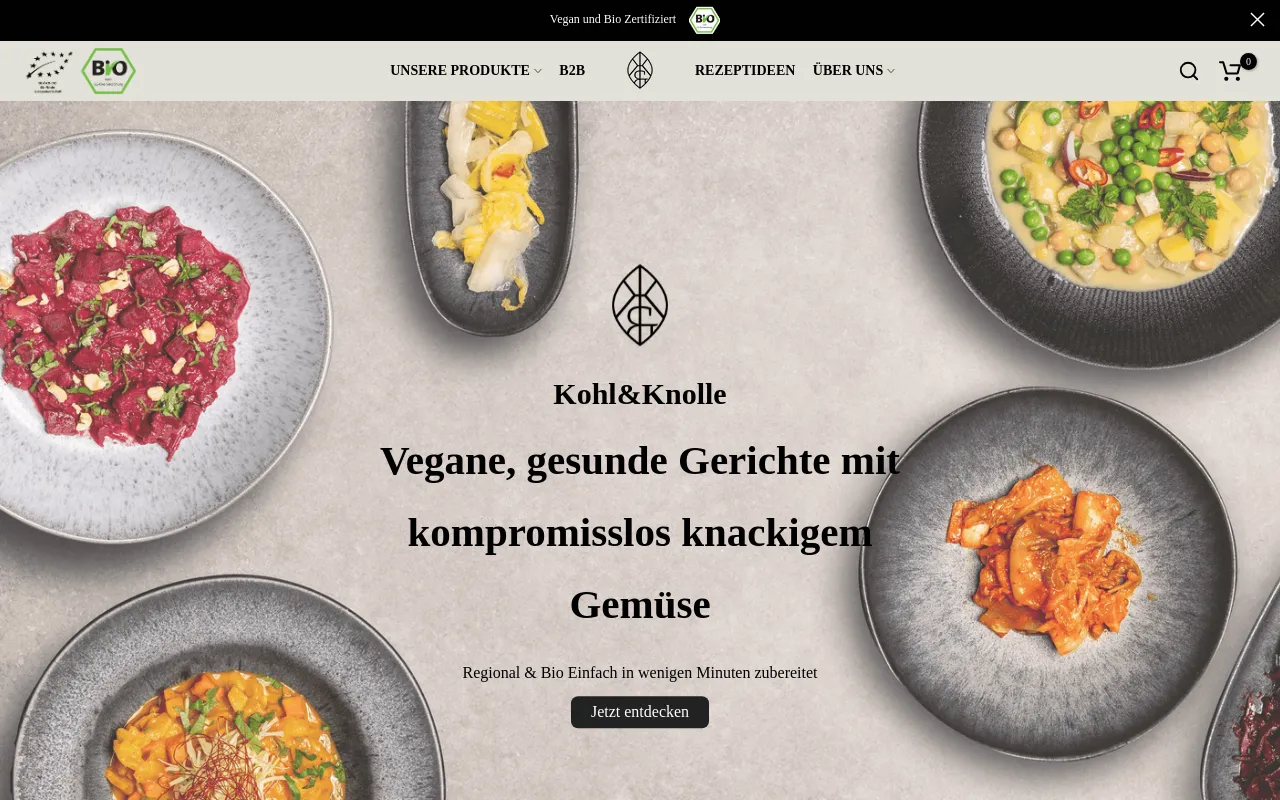Expand the Unsere Produkte dropdown arrow
The image size is (1280, 800).
[x=538, y=71]
